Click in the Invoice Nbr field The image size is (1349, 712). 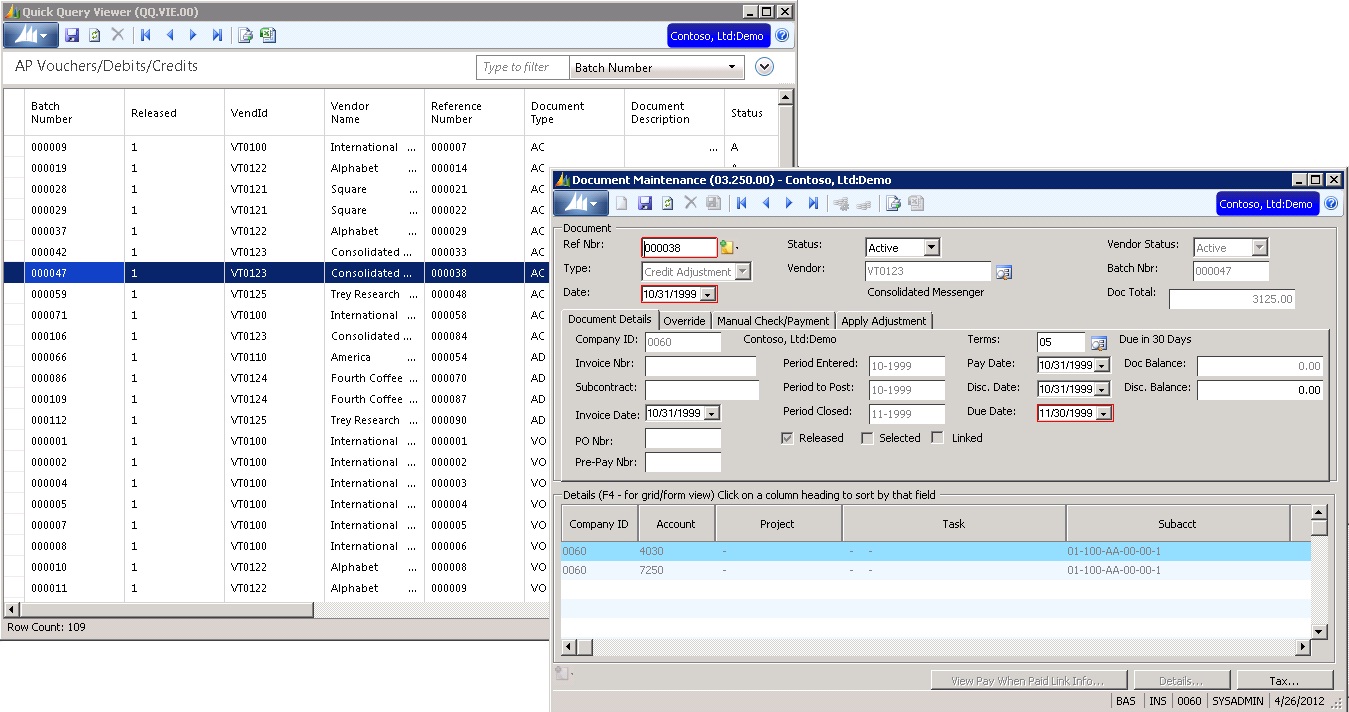[700, 366]
